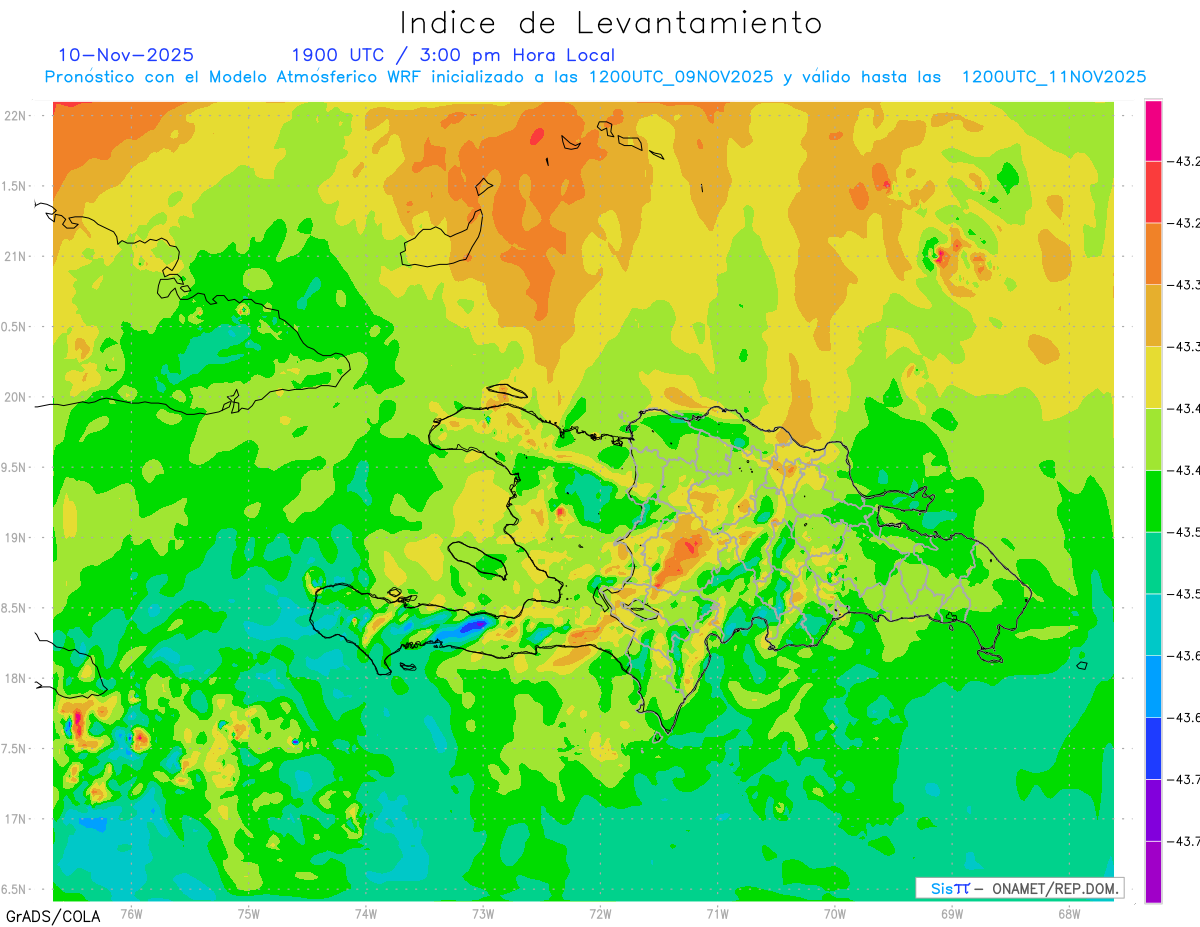The height and width of the screenshot is (927, 1200).
Task: Select the bright yellow swatch in the color bar
Action: 1154,377
